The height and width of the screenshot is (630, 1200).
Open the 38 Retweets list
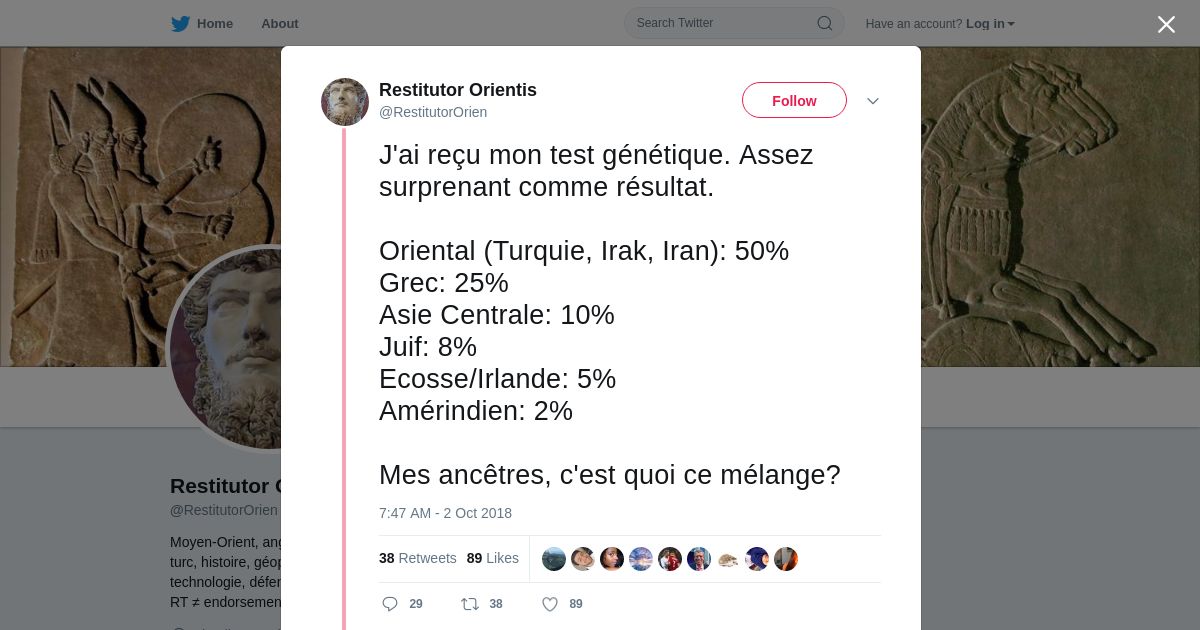coord(417,558)
